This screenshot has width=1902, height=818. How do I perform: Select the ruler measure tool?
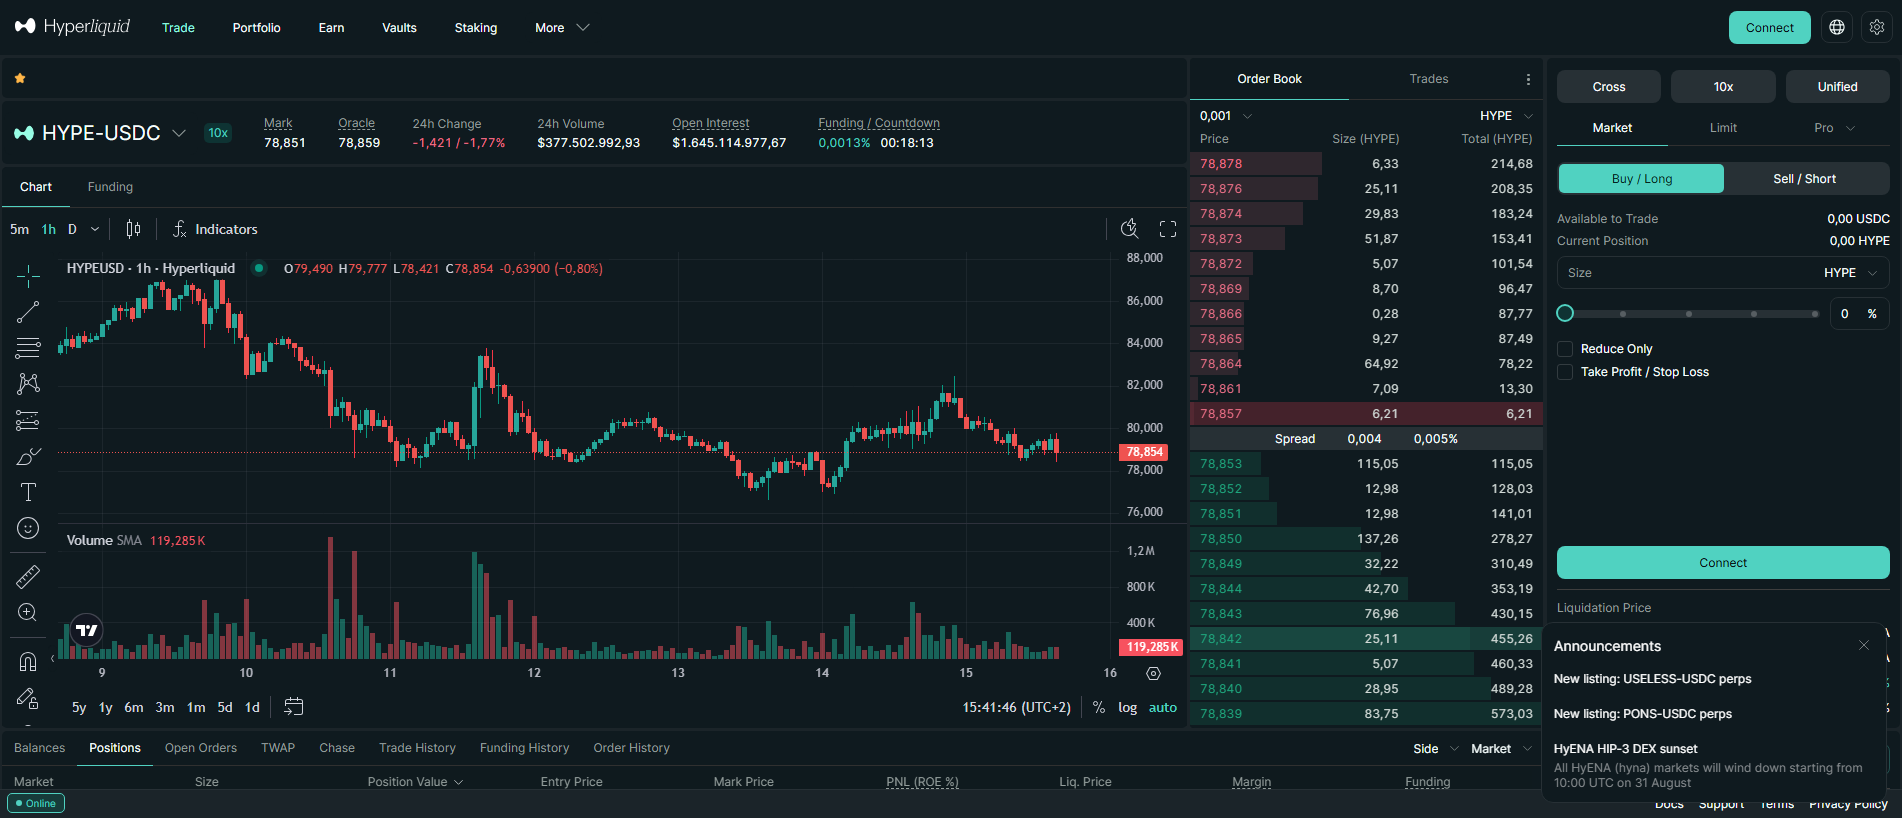click(28, 576)
